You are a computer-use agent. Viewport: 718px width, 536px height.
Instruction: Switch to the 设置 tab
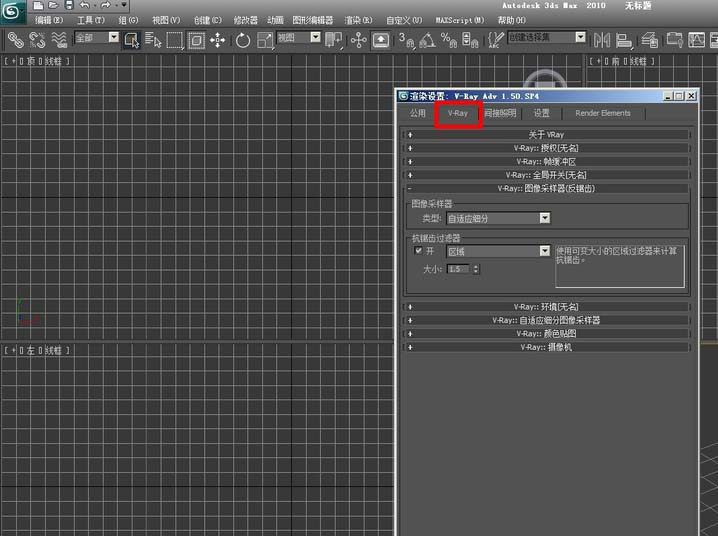pos(541,113)
